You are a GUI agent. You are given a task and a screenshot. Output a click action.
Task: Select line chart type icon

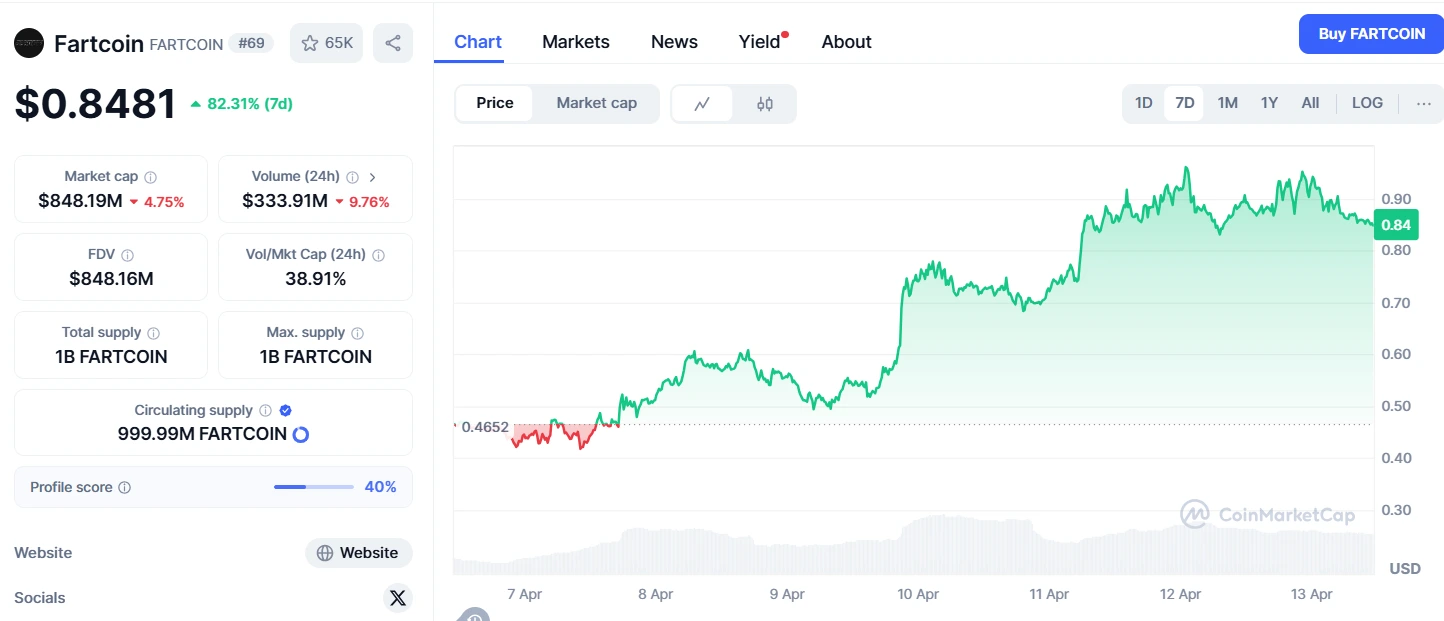(703, 104)
